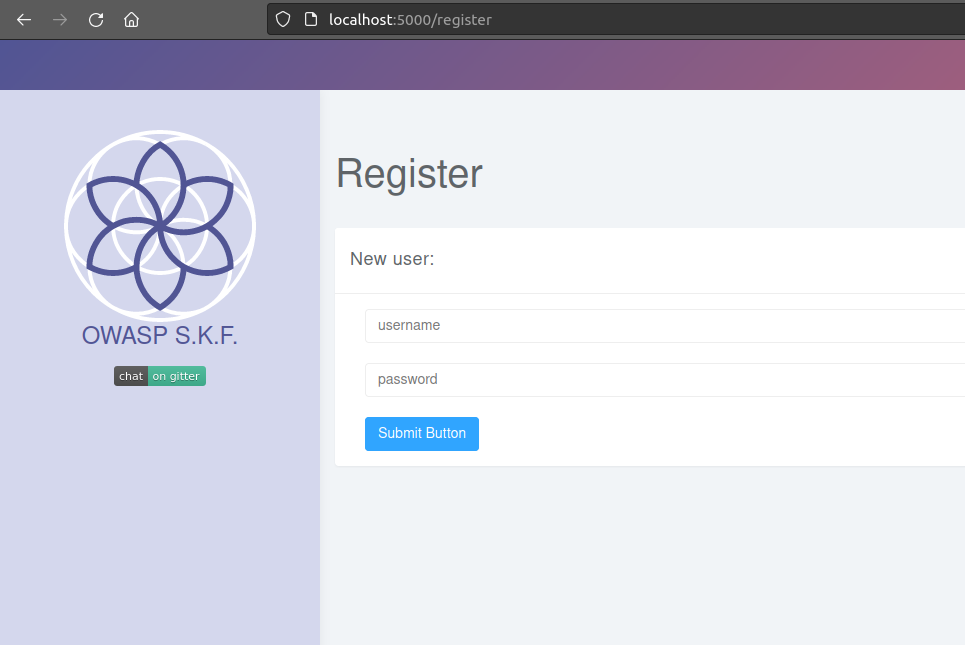Focus the password input field
Image resolution: width=965 pixels, height=645 pixels.
click(x=660, y=380)
